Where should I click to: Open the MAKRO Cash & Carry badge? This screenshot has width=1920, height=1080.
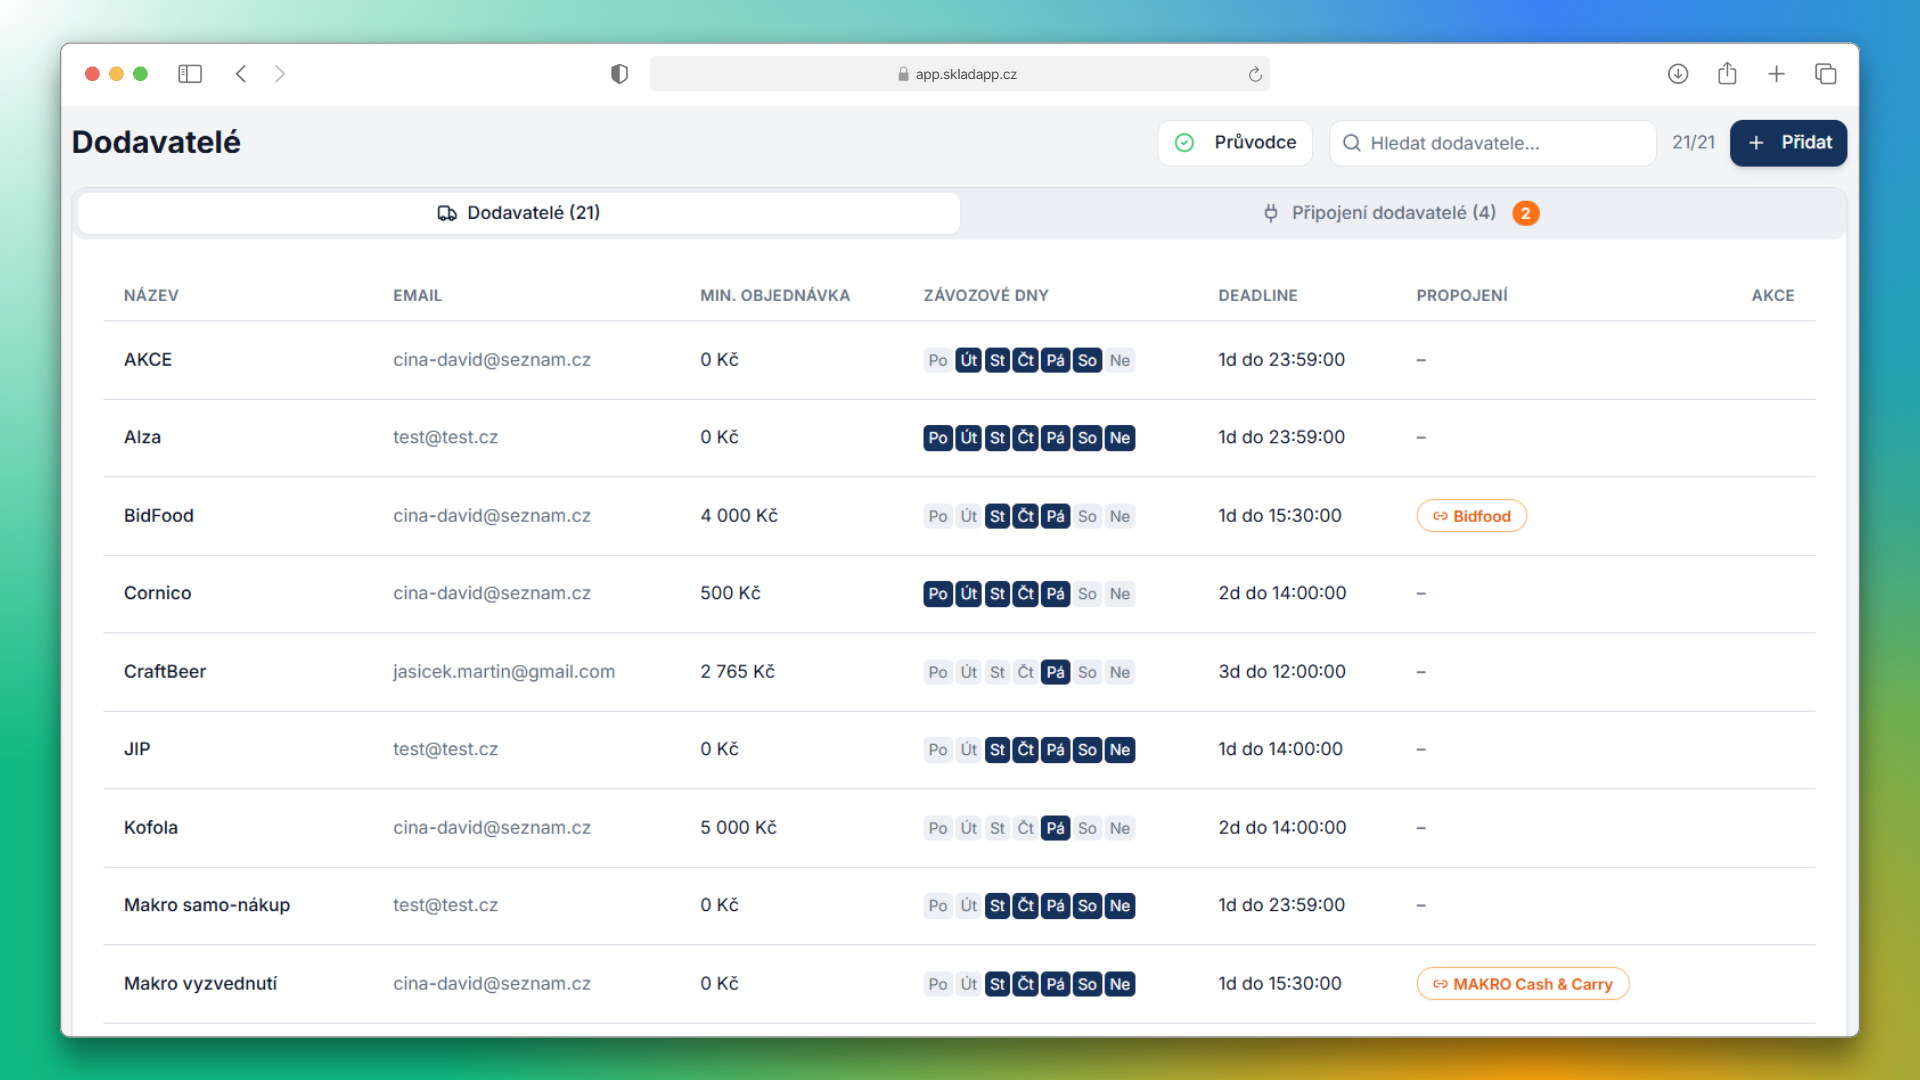(1522, 984)
